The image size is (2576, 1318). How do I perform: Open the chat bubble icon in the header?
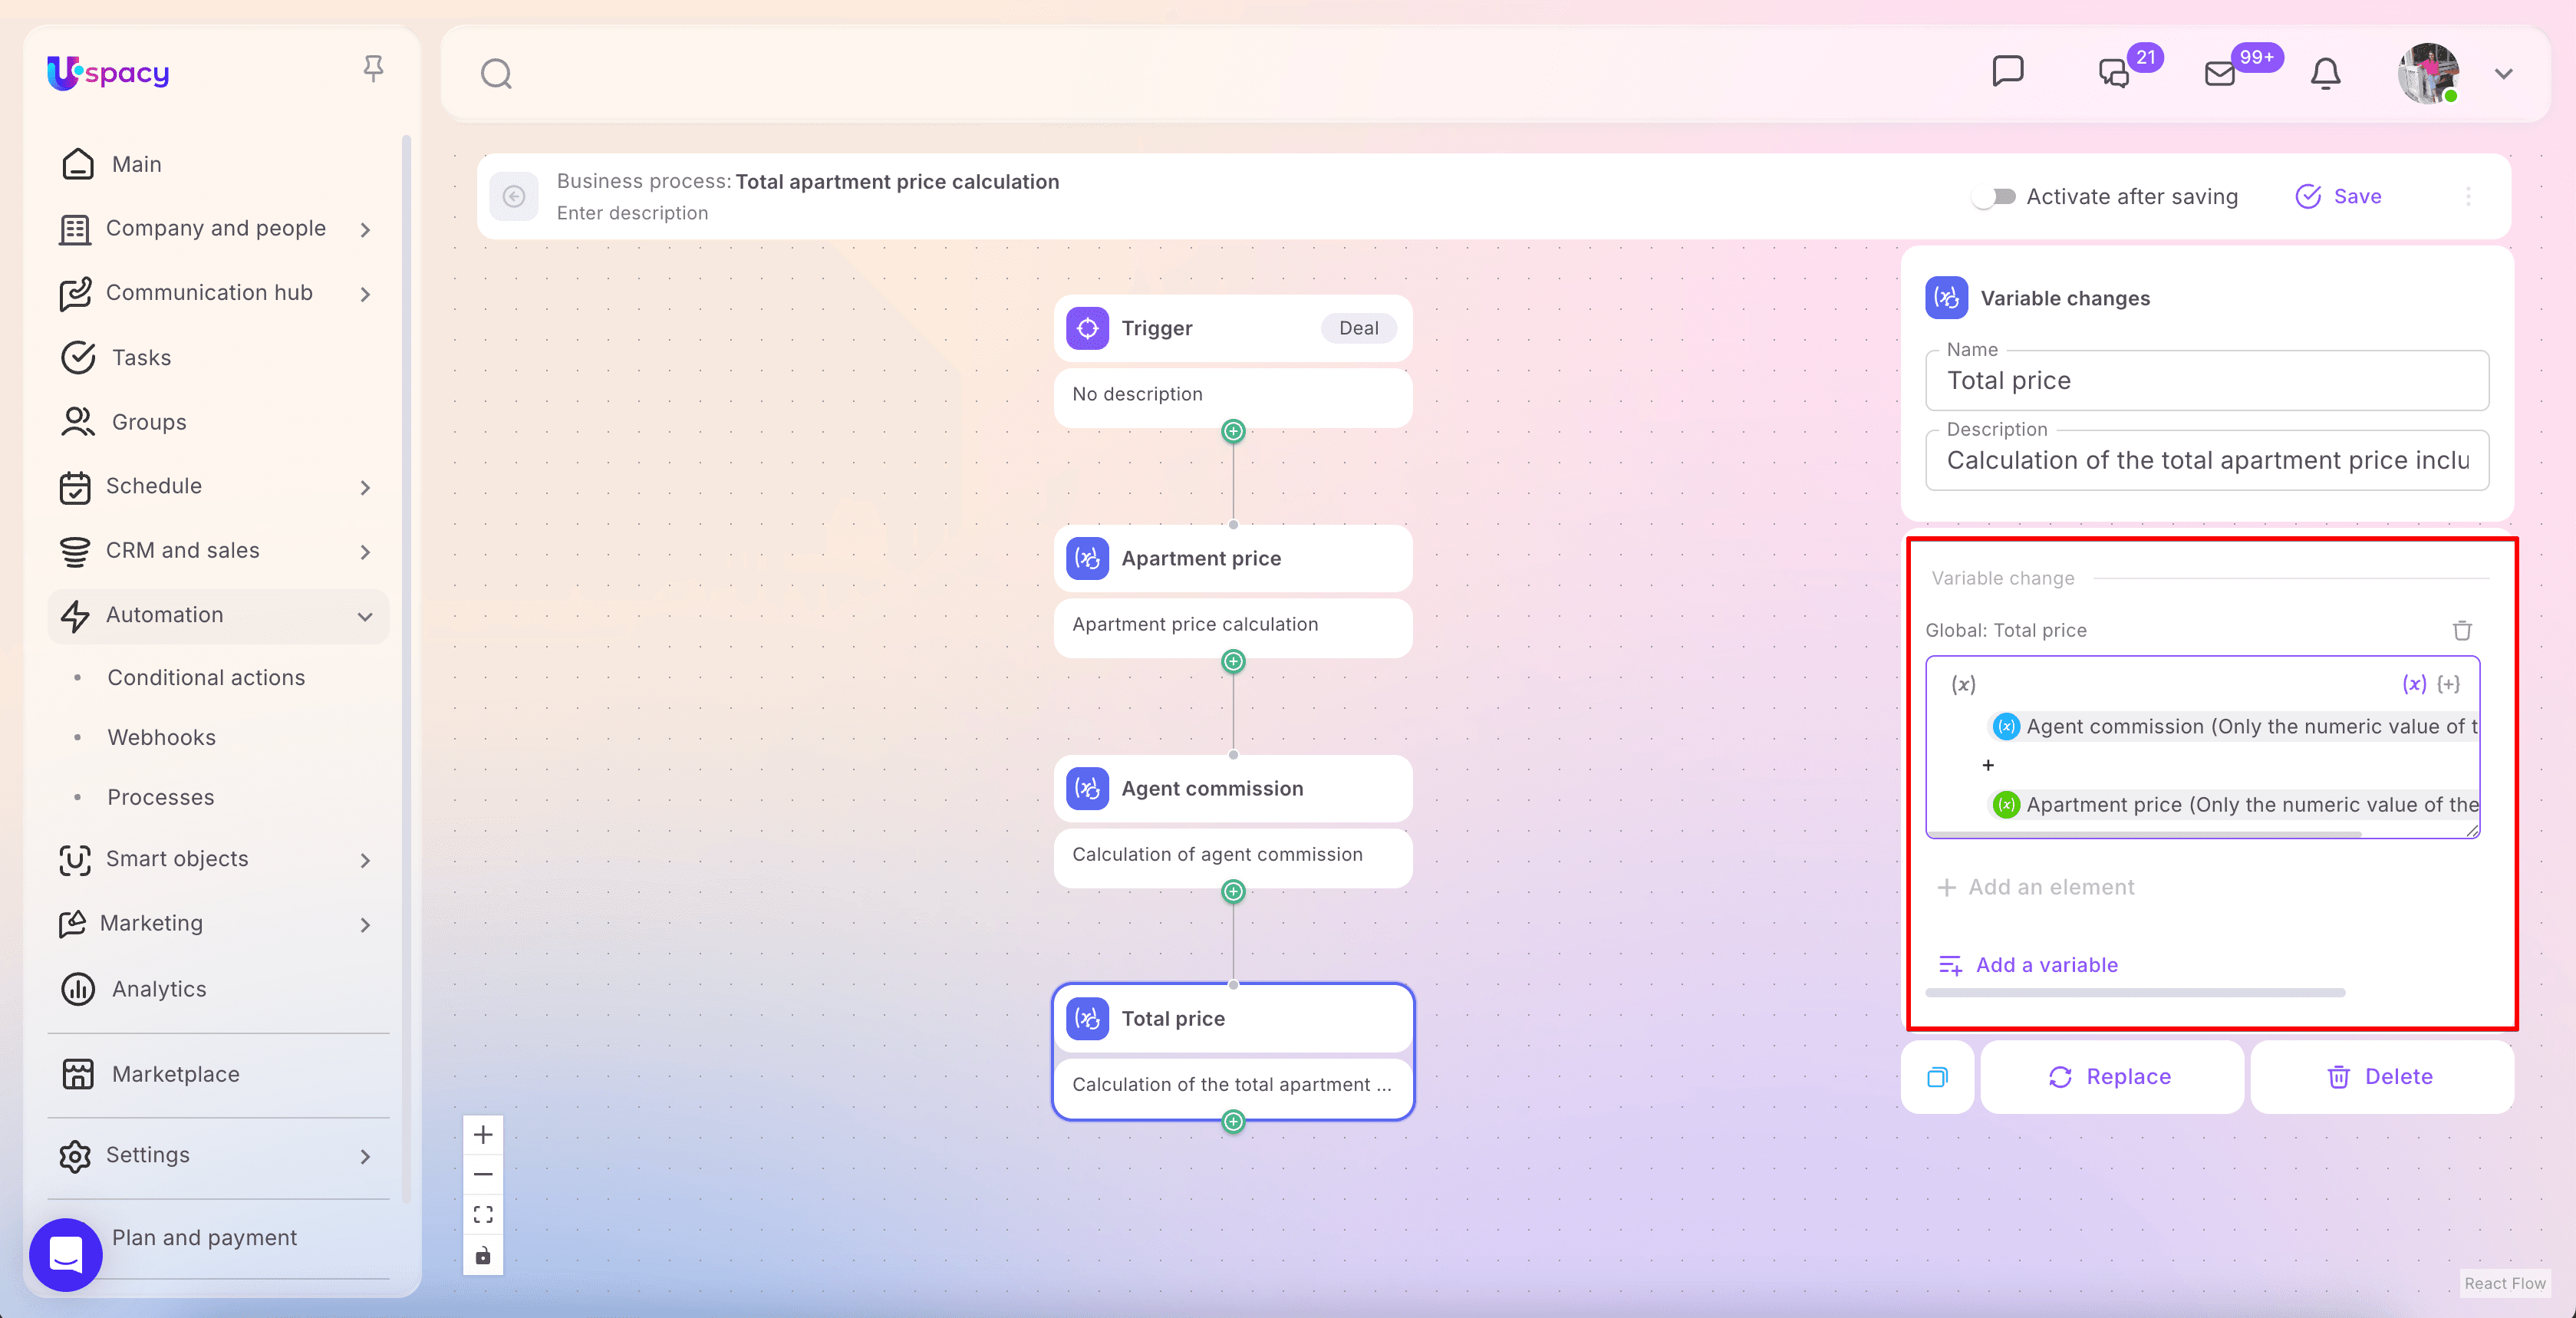coord(2007,72)
